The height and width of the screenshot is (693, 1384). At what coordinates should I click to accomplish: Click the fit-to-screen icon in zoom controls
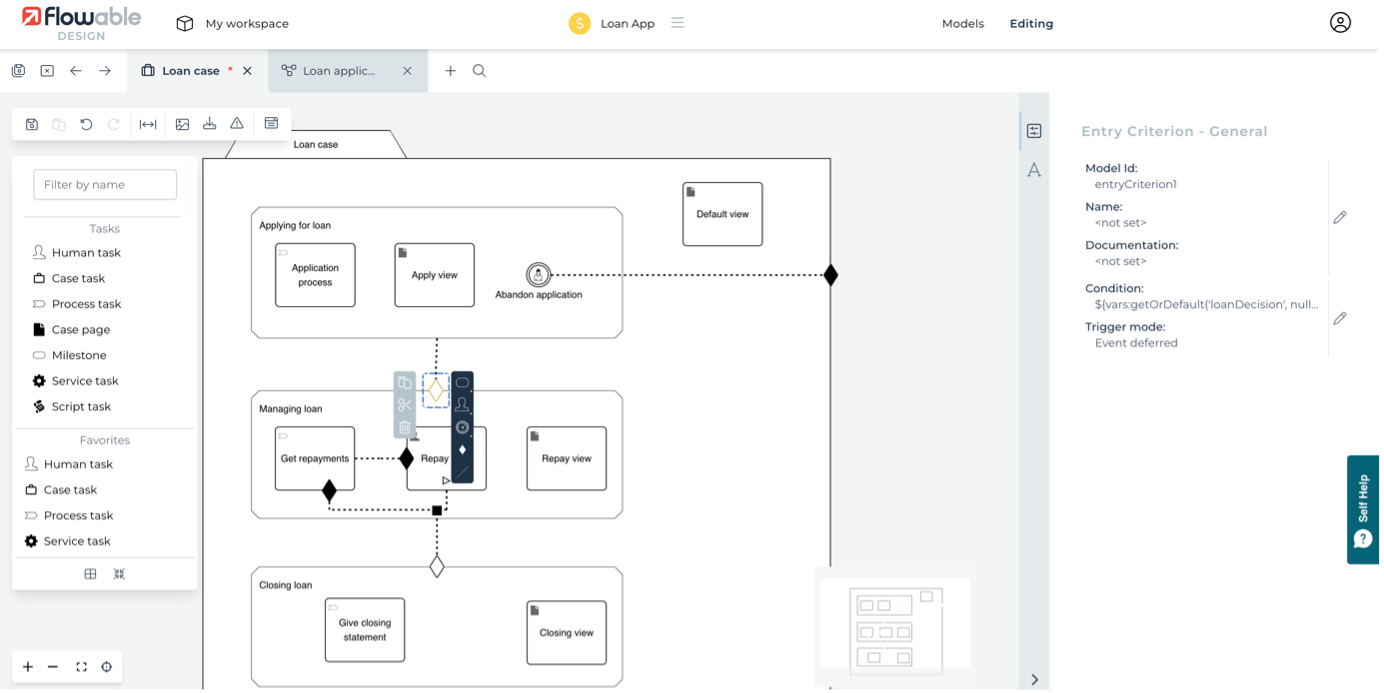pos(81,667)
